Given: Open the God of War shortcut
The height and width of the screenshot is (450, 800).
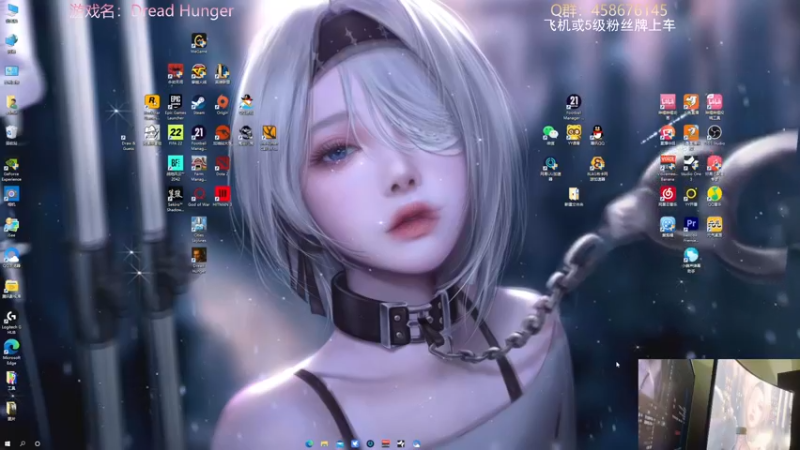Looking at the screenshot, I should coord(198,194).
